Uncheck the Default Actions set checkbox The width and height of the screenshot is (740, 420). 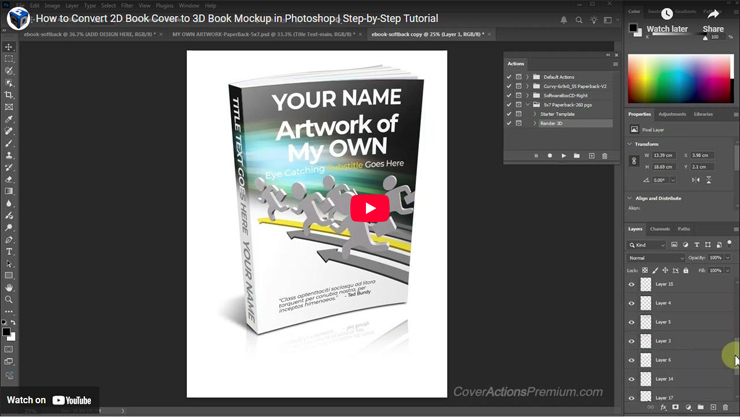pos(509,77)
